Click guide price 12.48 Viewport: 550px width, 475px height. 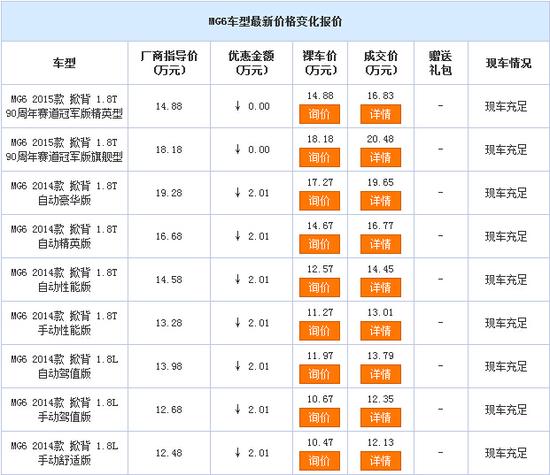pos(169,453)
